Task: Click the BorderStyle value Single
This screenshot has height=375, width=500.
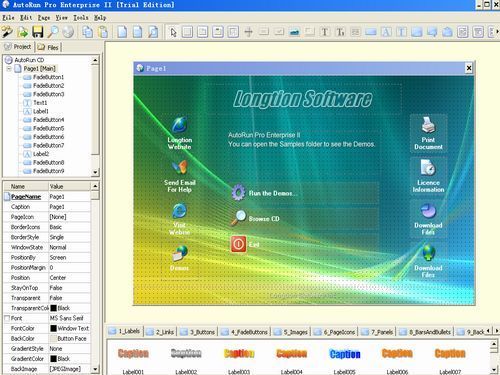Action: (x=69, y=237)
